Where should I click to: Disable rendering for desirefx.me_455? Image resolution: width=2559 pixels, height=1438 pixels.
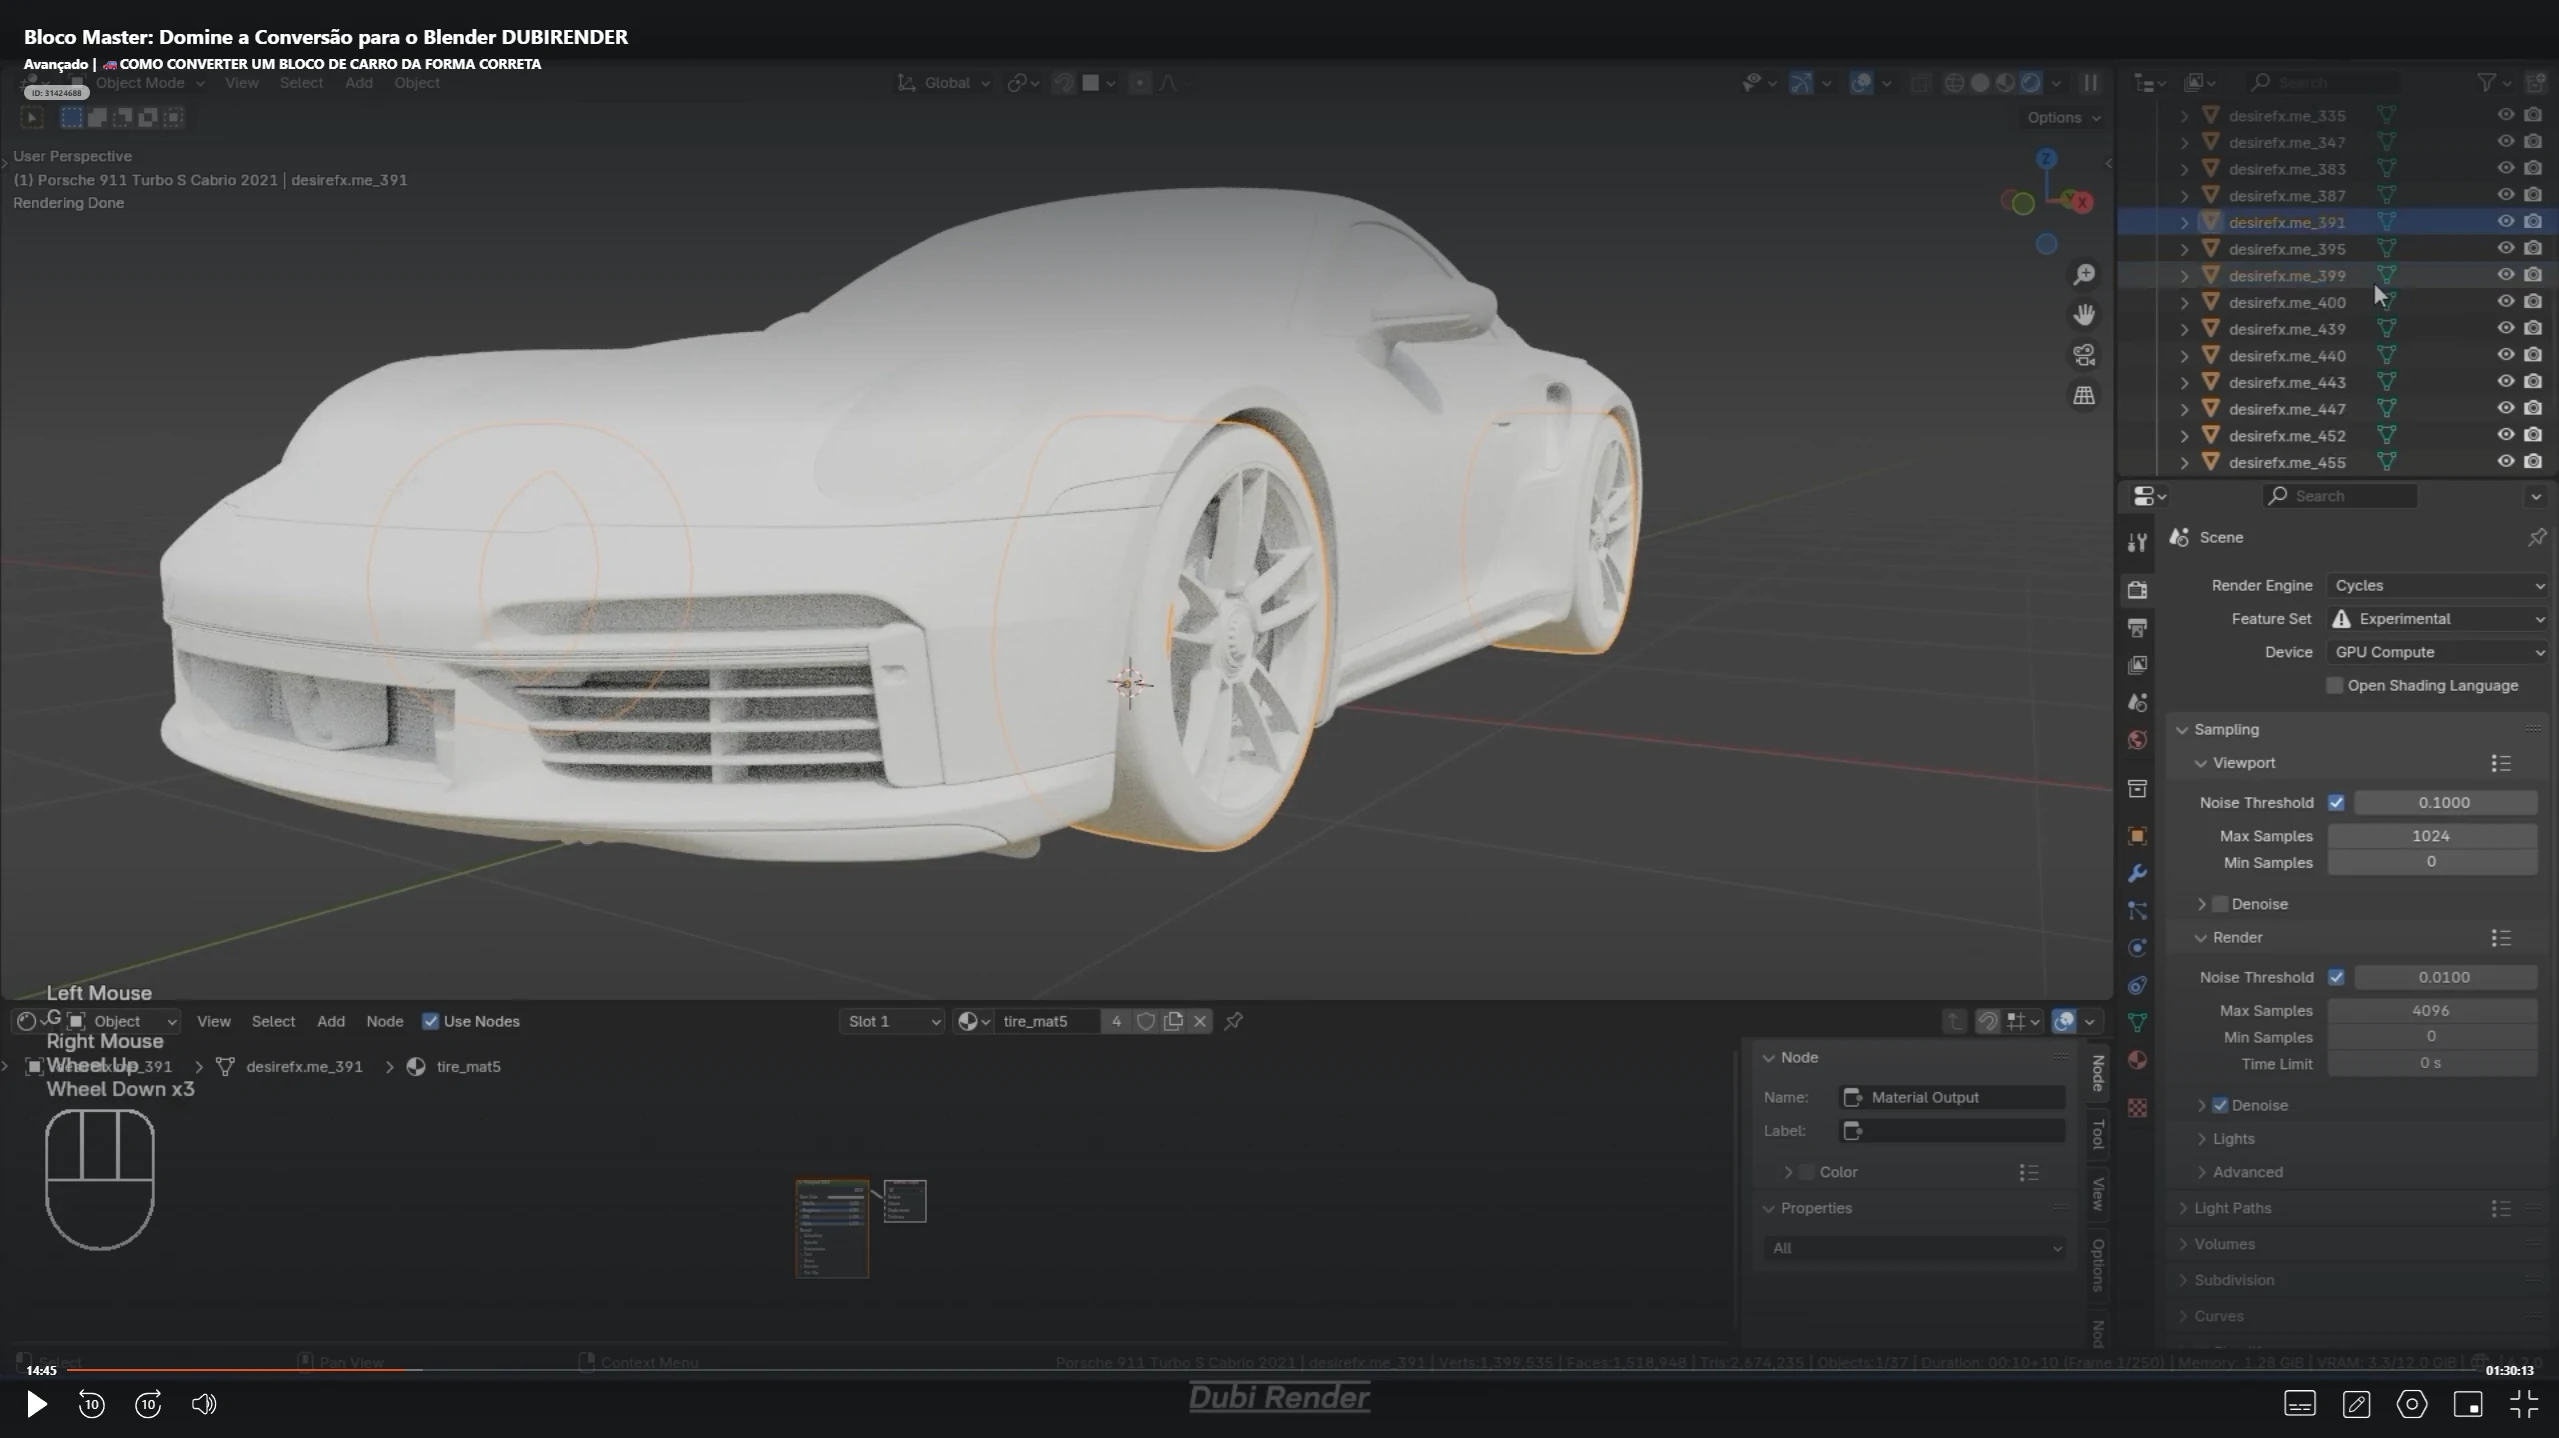click(2532, 462)
